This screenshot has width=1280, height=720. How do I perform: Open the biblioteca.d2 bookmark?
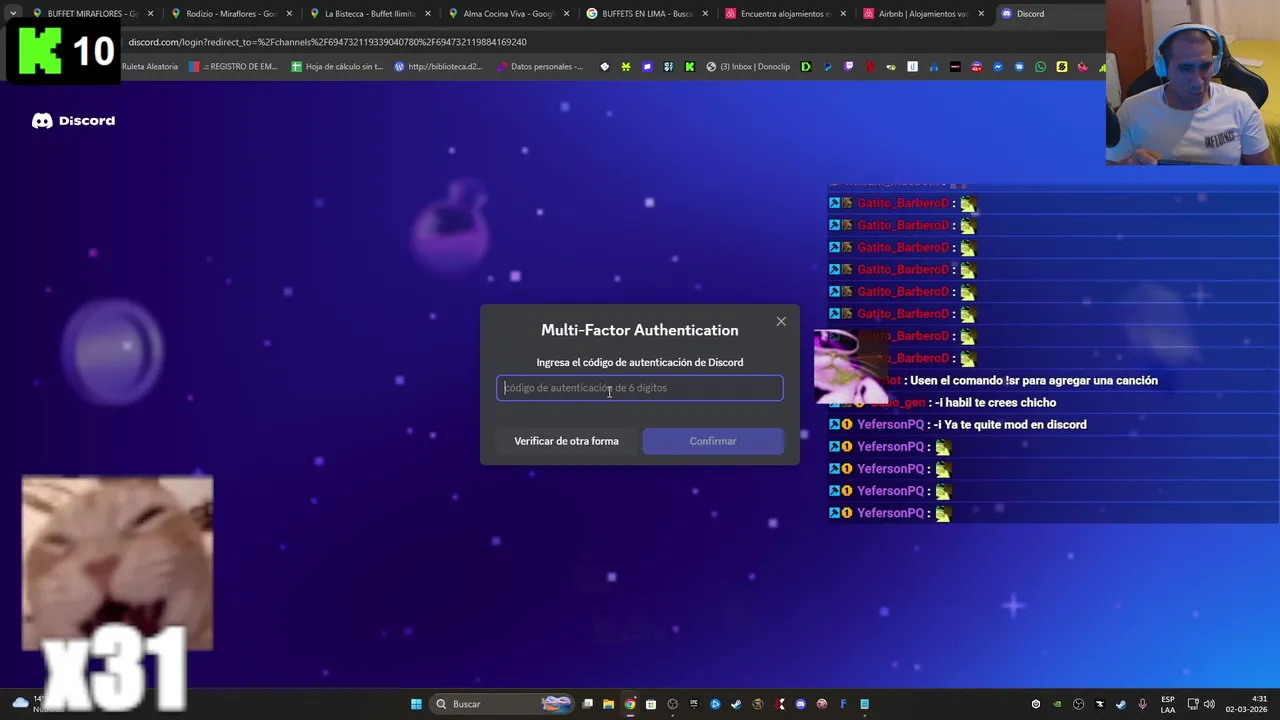click(x=438, y=67)
